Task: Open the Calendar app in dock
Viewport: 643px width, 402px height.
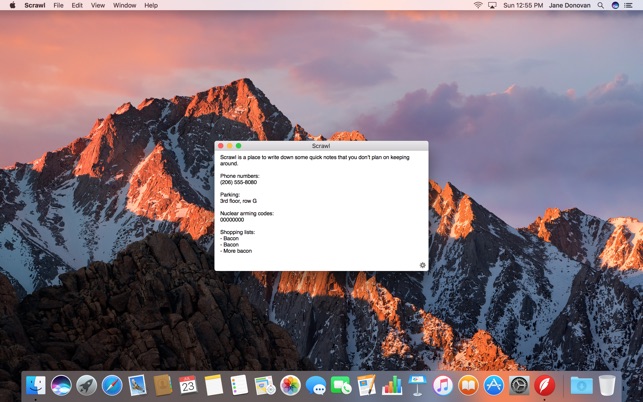Action: (x=188, y=385)
